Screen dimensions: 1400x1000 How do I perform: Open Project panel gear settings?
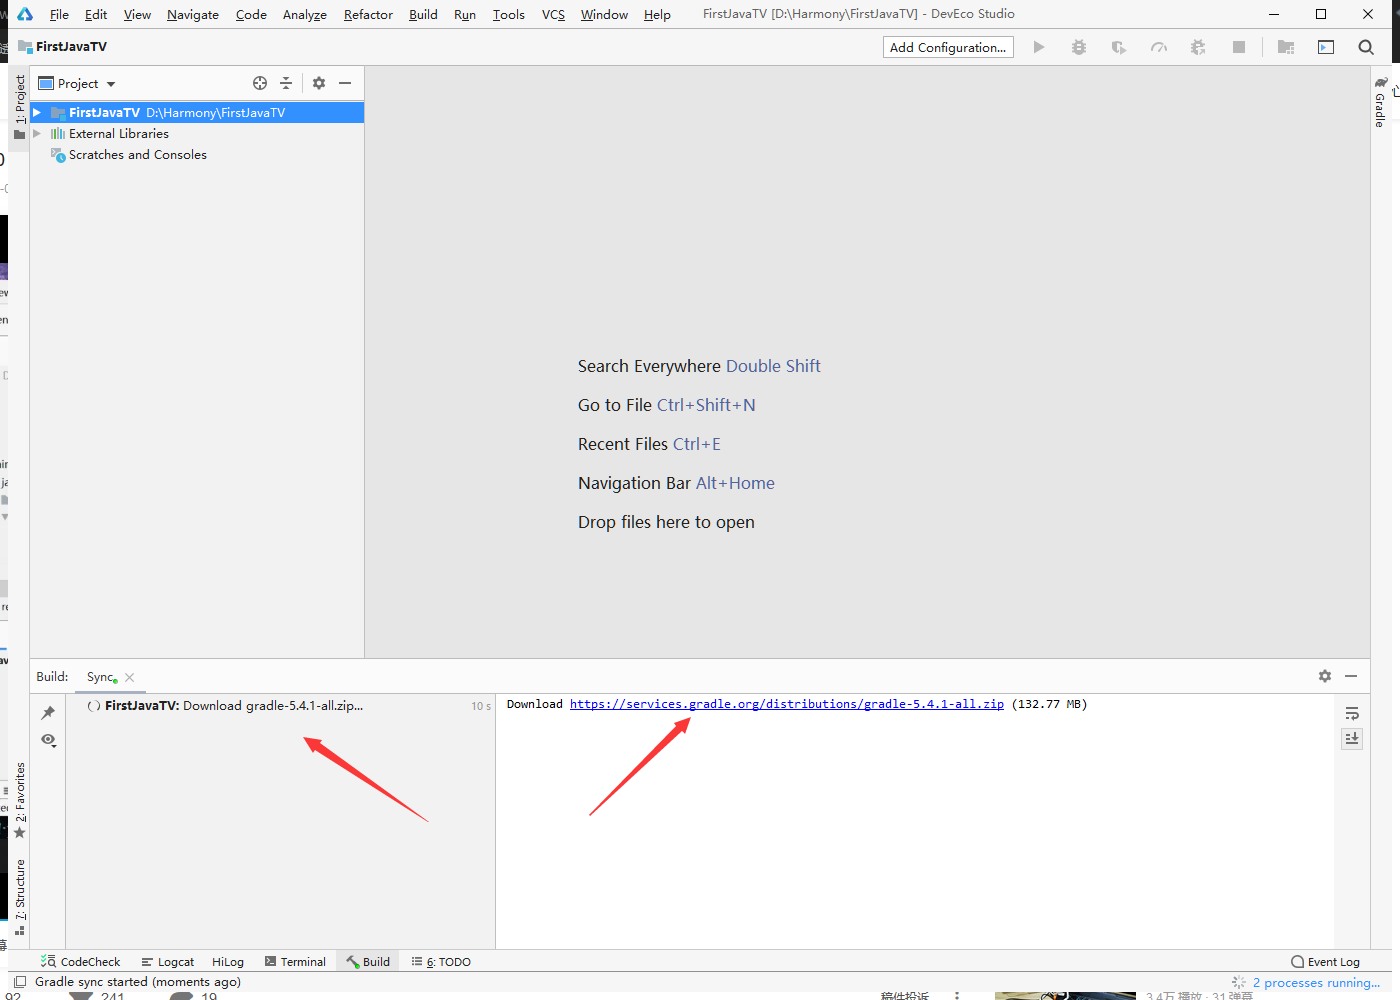pyautogui.click(x=319, y=83)
